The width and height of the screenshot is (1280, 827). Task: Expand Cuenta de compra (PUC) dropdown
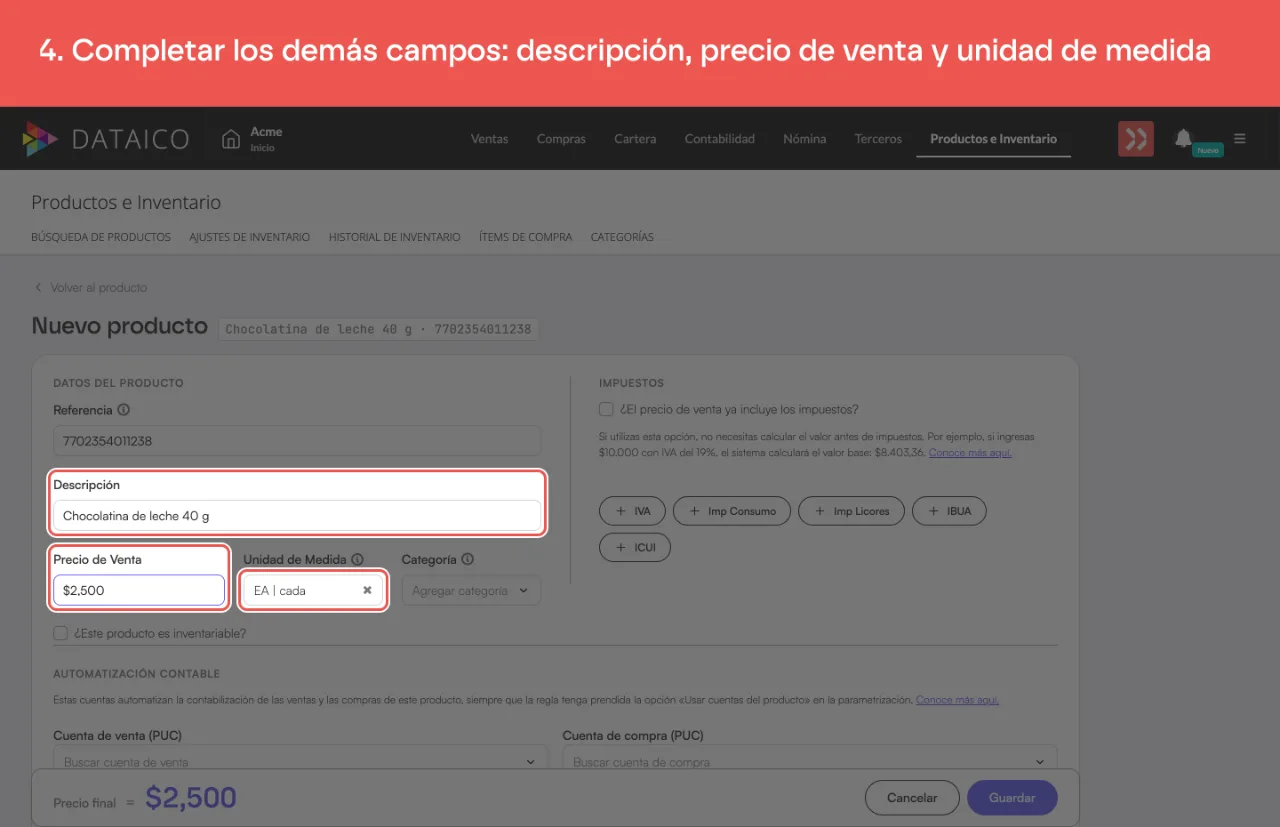tap(809, 761)
